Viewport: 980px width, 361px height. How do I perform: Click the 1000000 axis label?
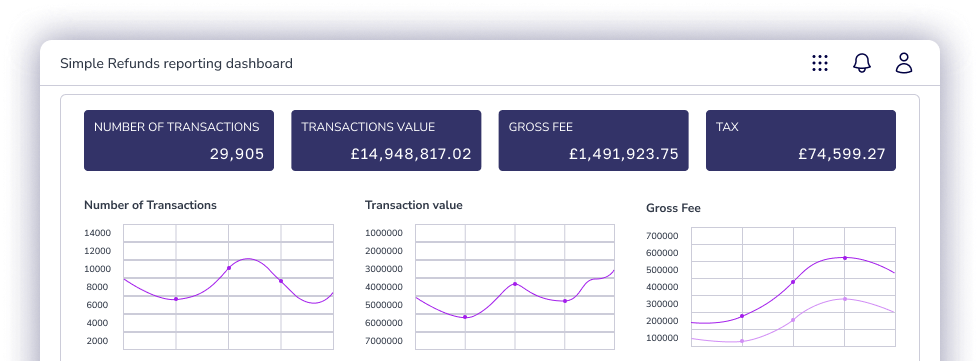tap(384, 233)
